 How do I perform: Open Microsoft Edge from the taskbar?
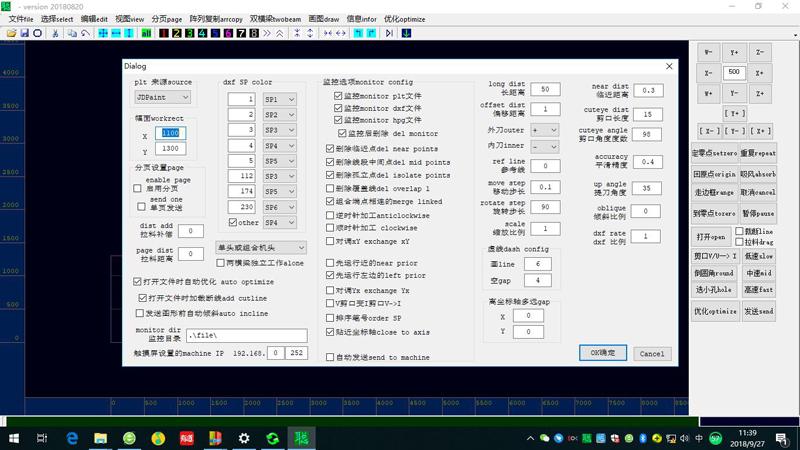[x=72, y=438]
